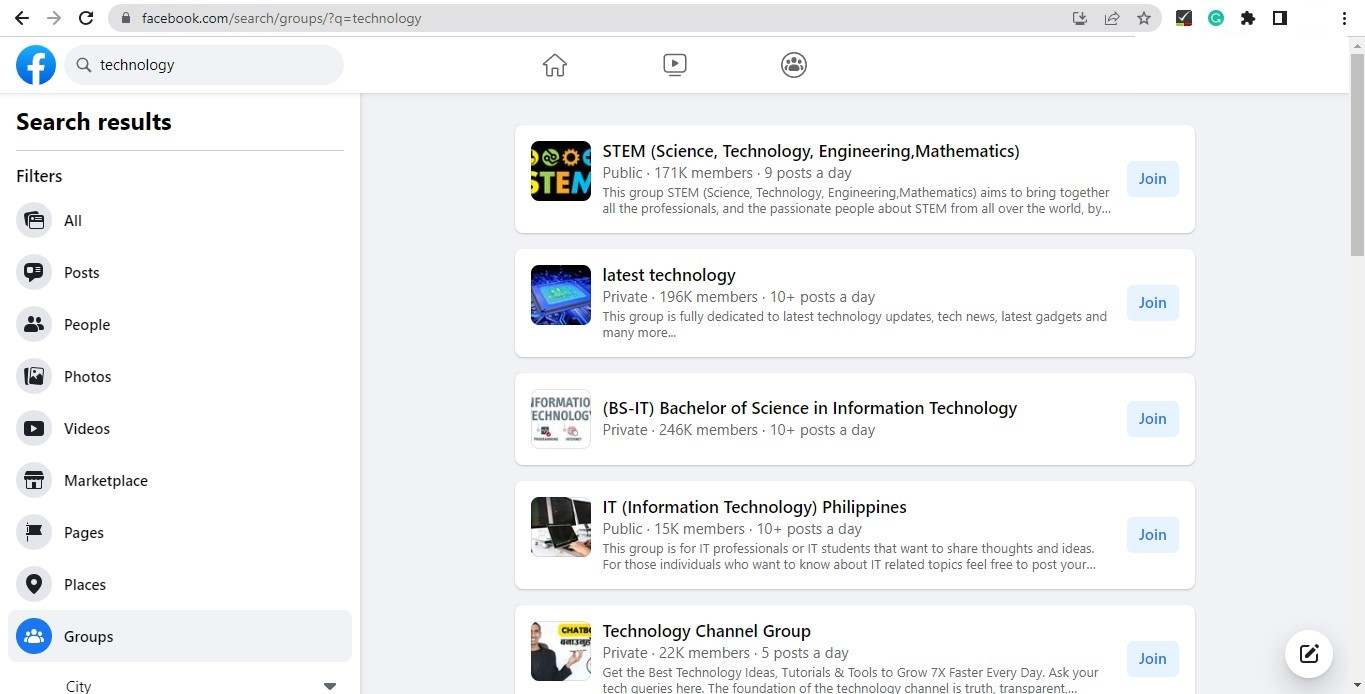Open the Extensions puzzle icon
This screenshot has width=1365, height=694.
(x=1248, y=18)
